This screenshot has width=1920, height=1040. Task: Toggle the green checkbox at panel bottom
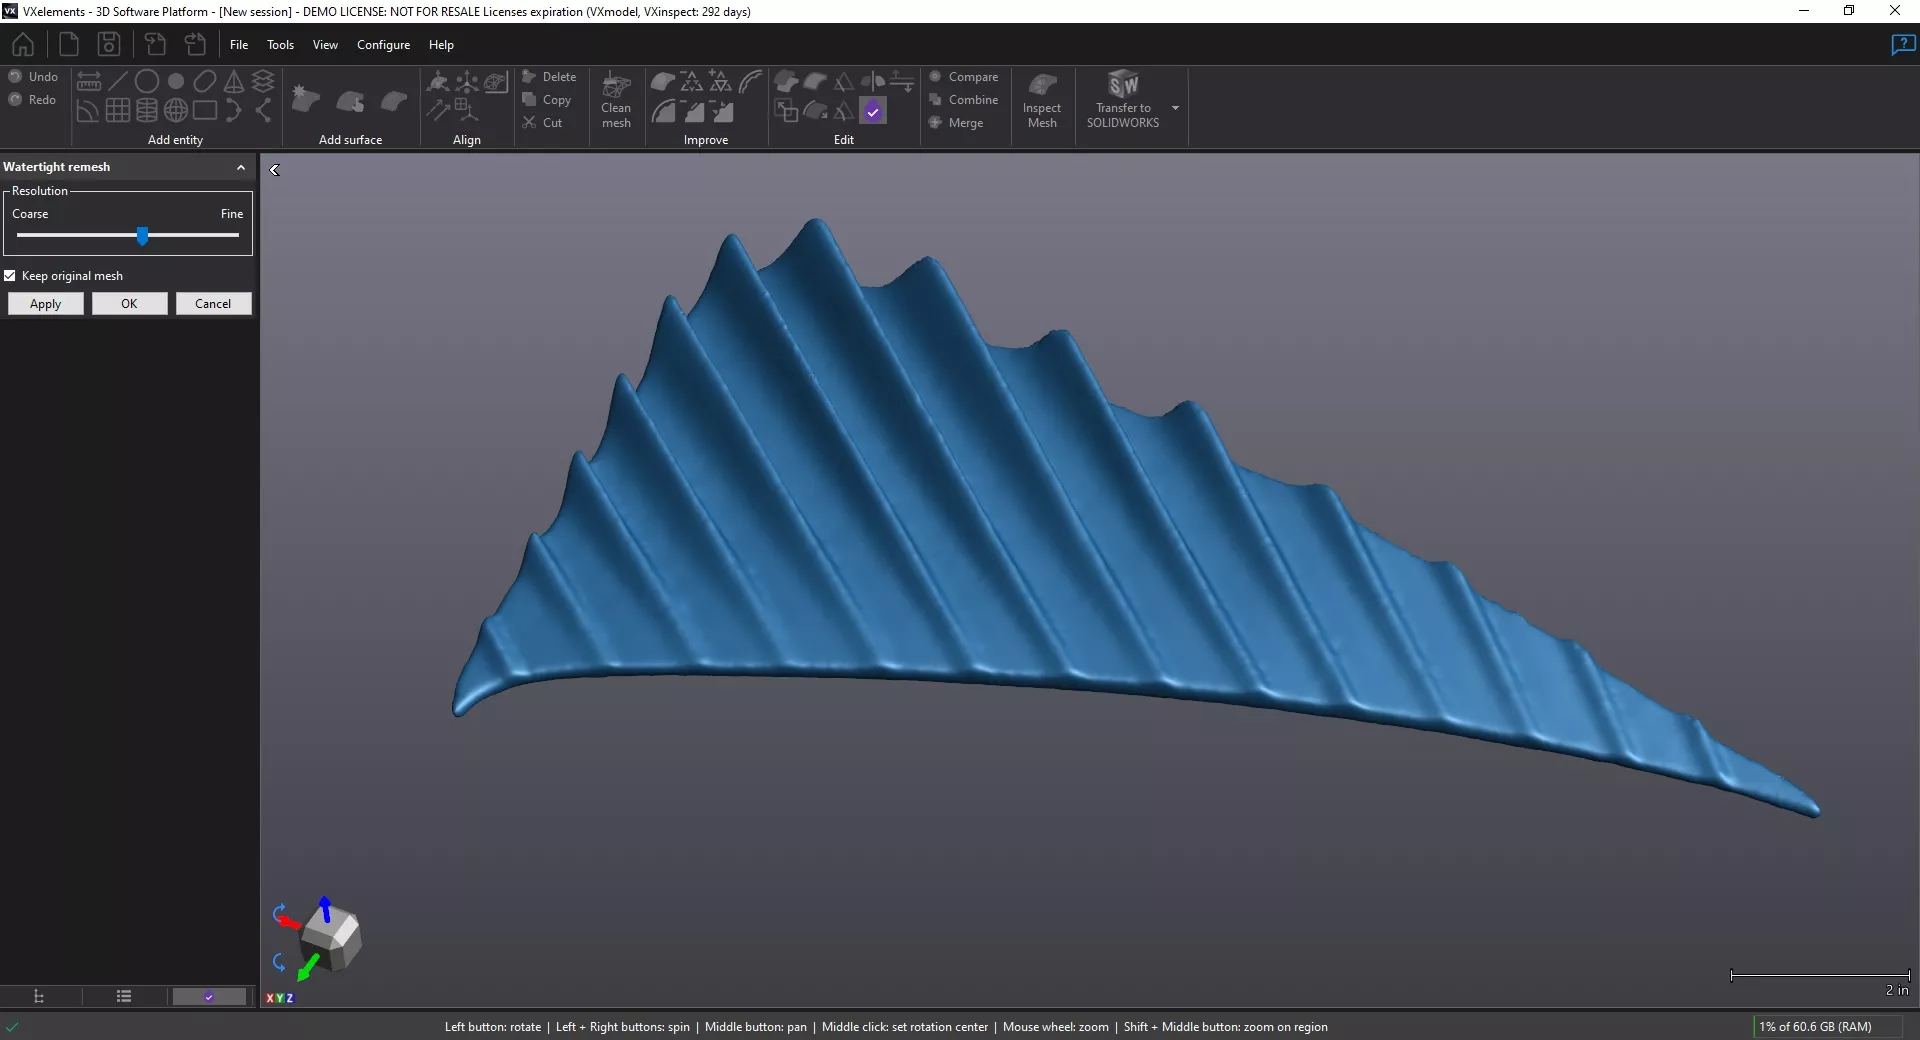tap(209, 996)
